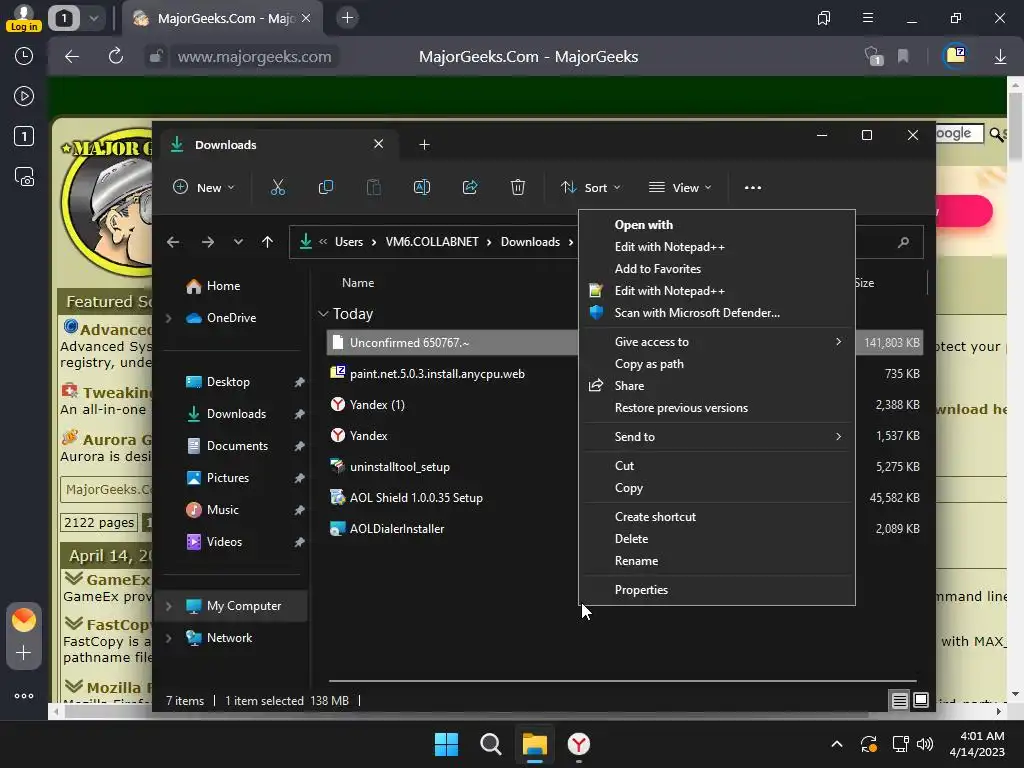Click browser address bar www.majorgeeks.com
1024x768 pixels.
[254, 57]
